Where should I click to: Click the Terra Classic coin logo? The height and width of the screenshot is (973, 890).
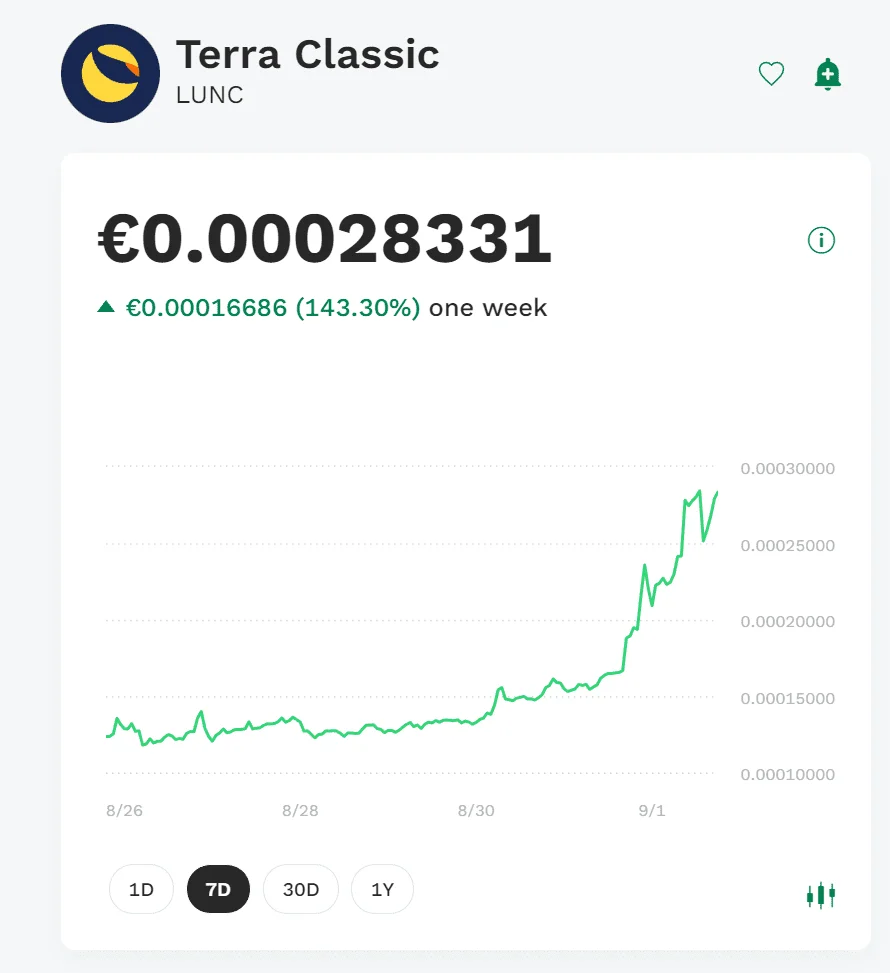pyautogui.click(x=110, y=73)
